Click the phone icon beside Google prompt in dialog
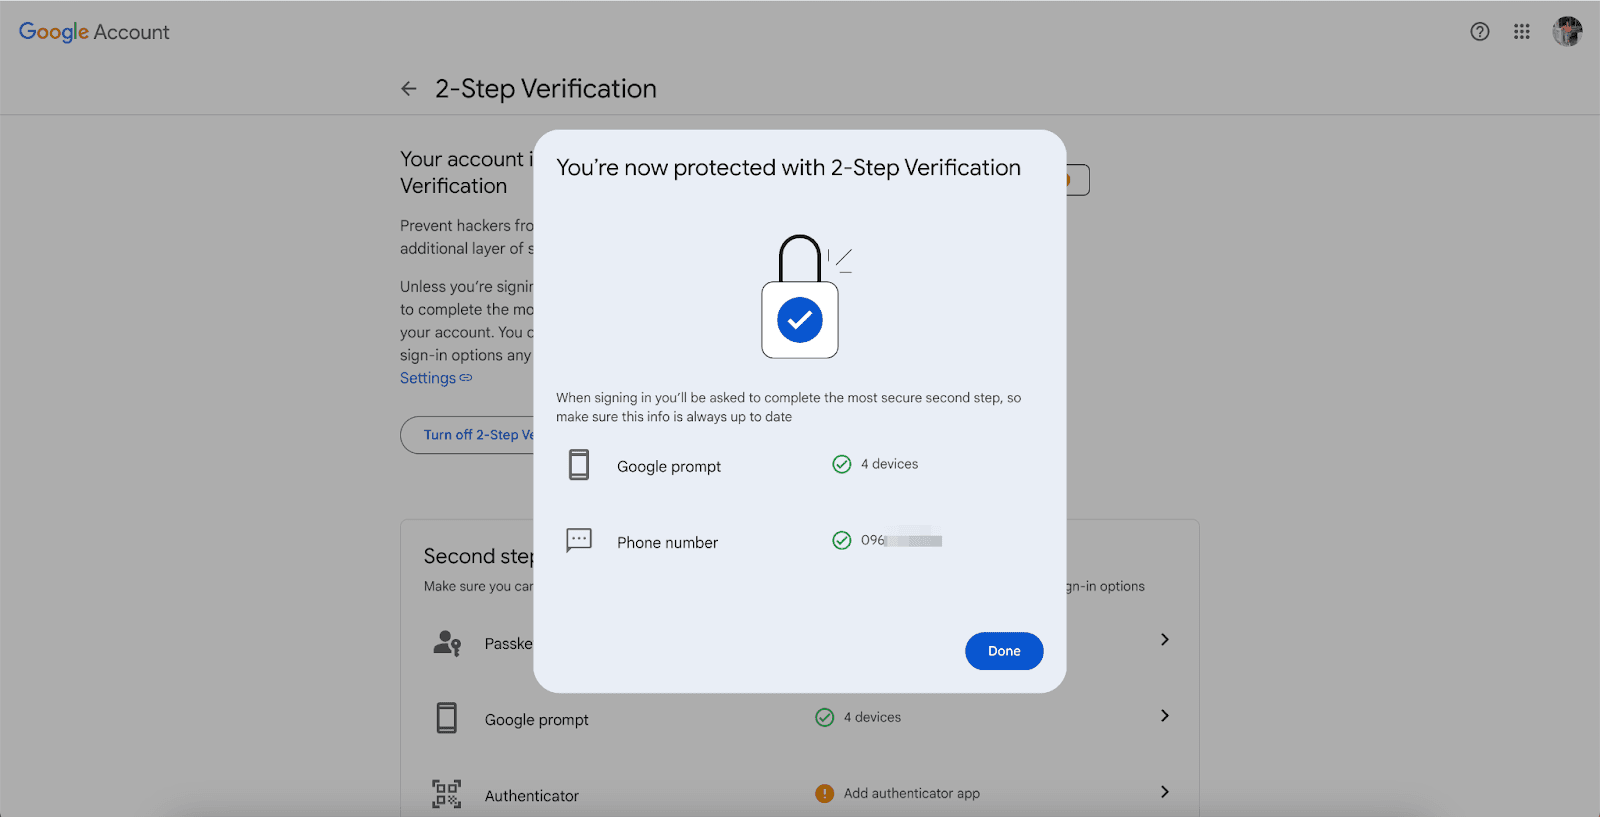Viewport: 1600px width, 817px height. coord(579,465)
